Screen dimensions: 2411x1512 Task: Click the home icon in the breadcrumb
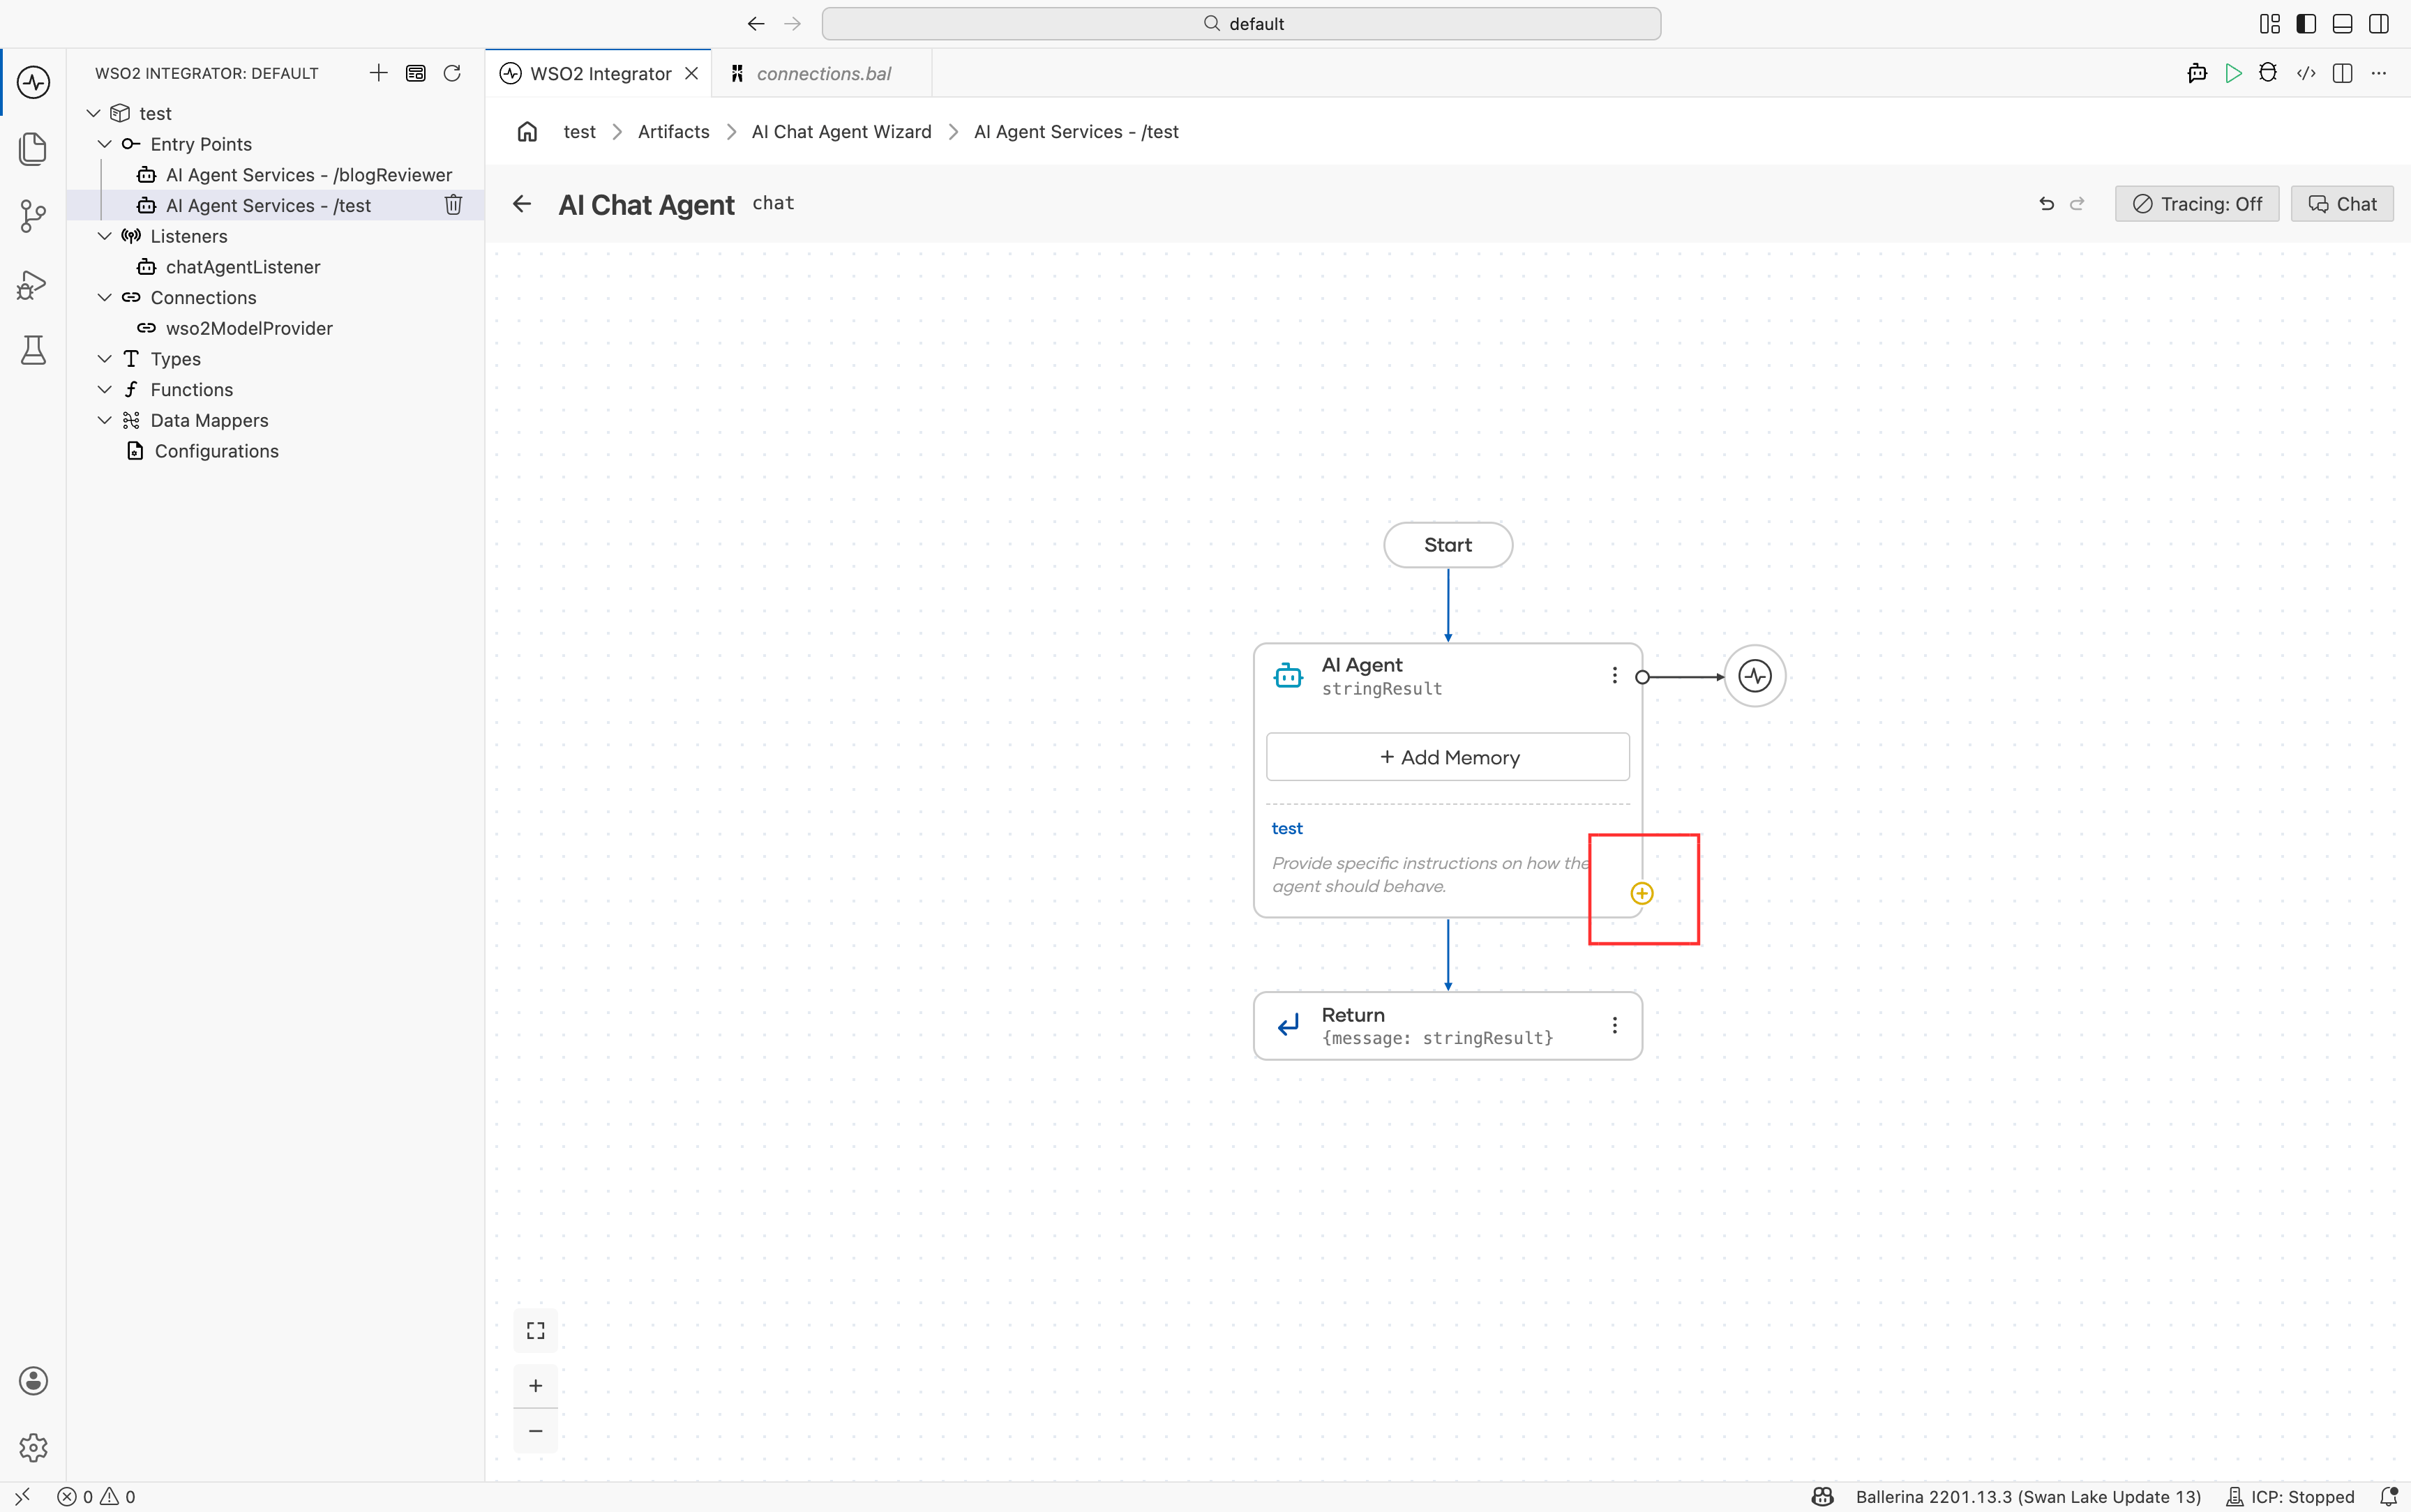click(x=527, y=132)
